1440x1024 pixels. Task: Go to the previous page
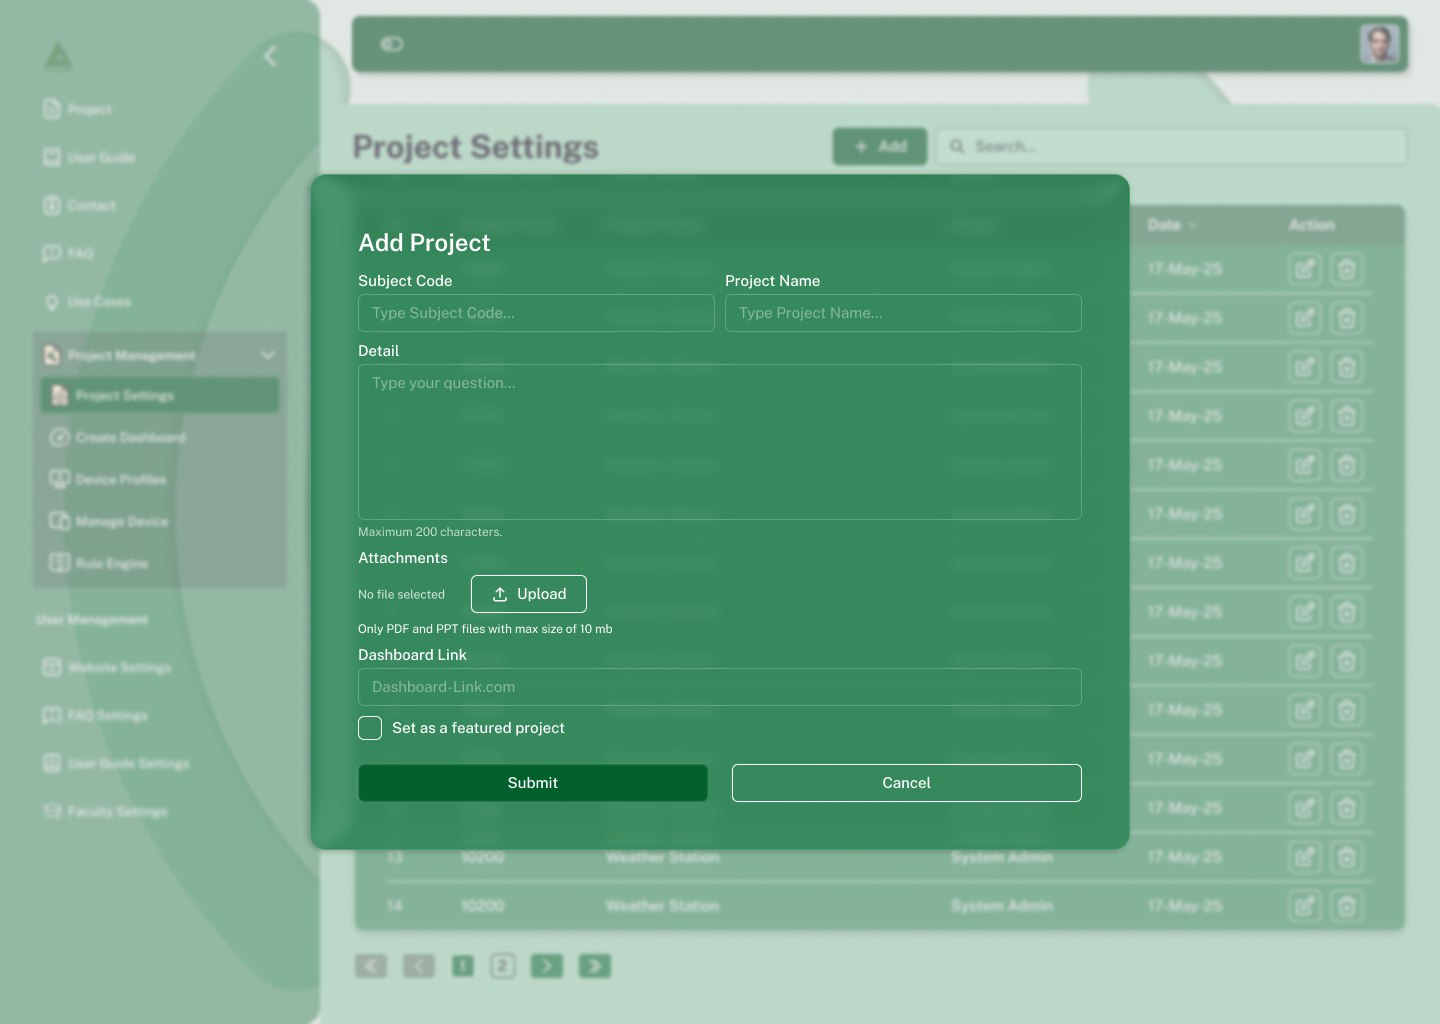[x=419, y=966]
